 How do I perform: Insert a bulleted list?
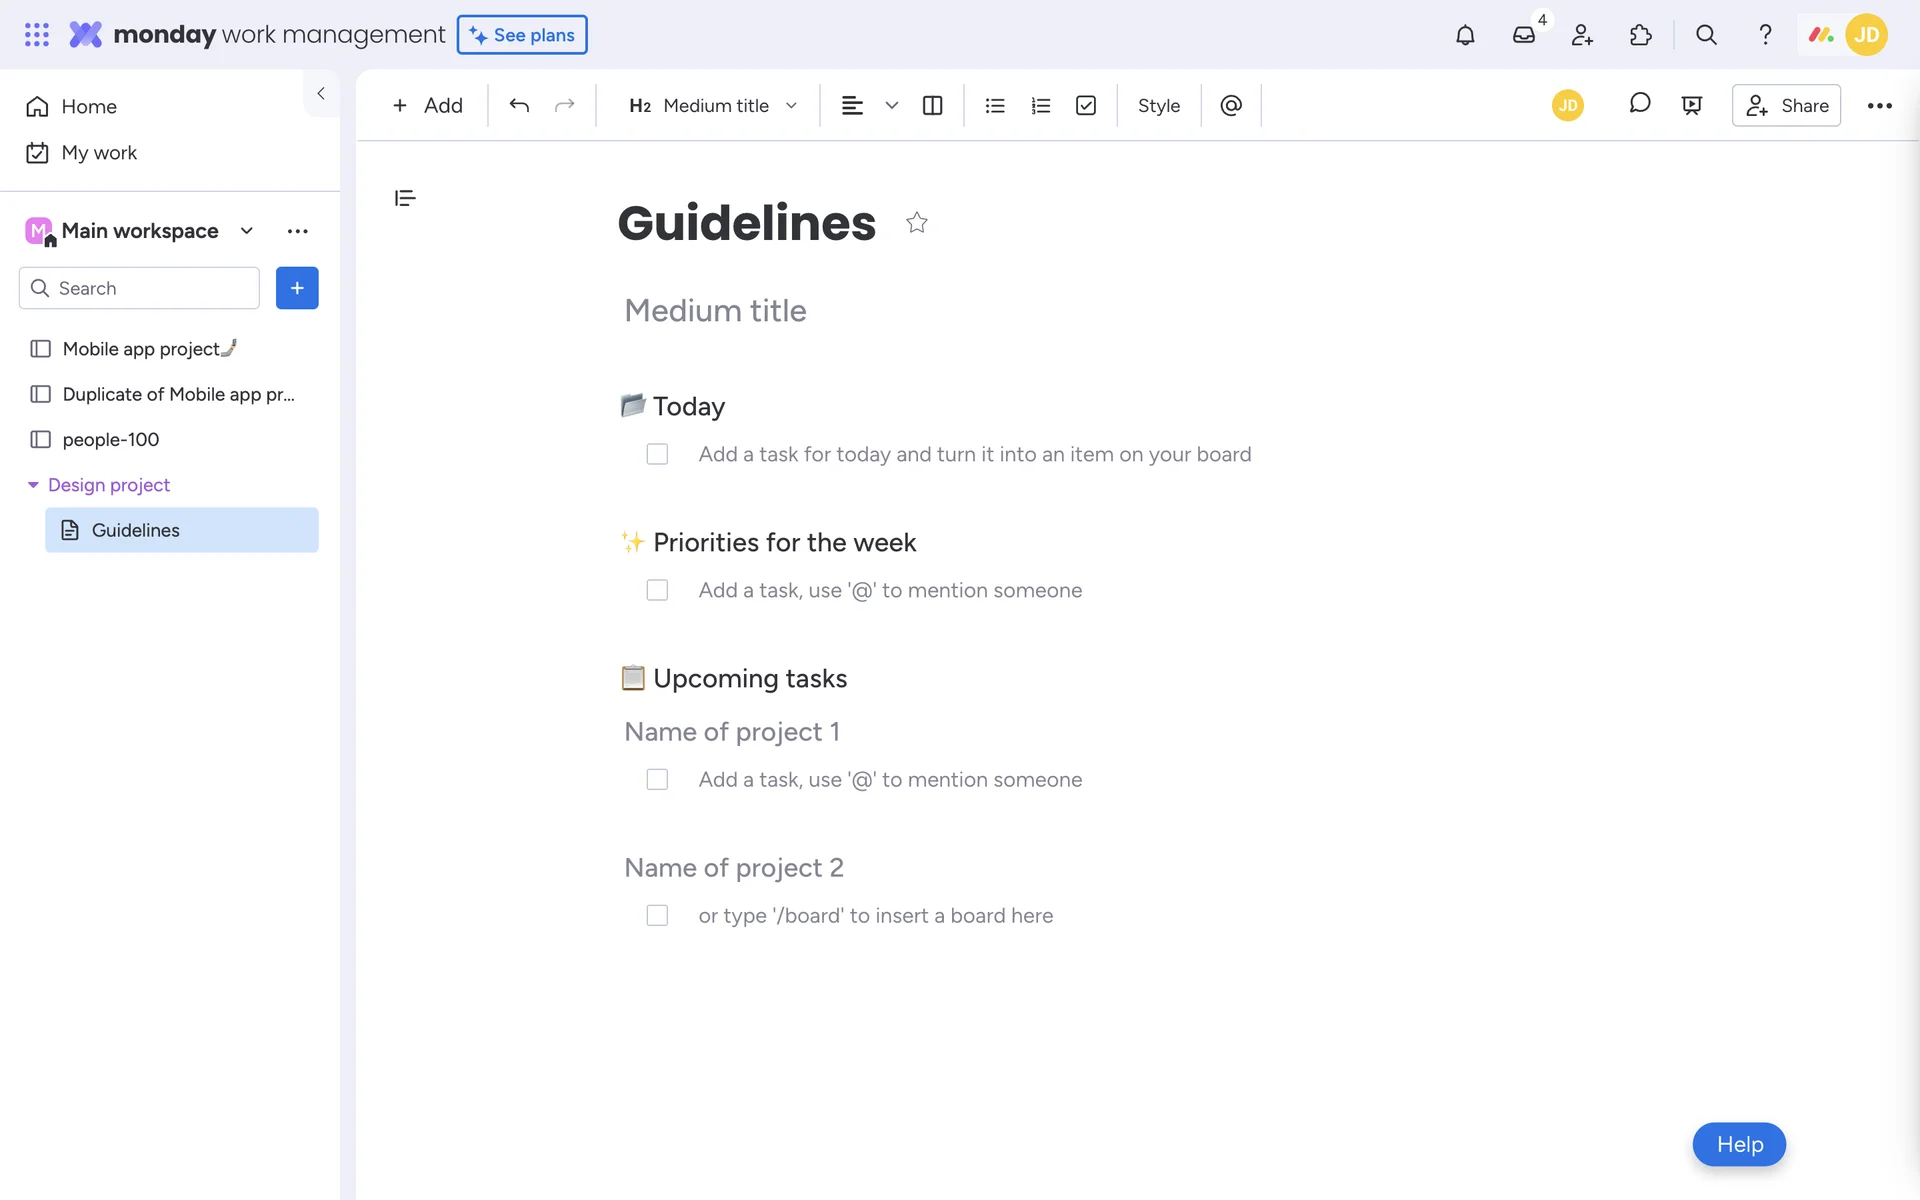pos(994,105)
